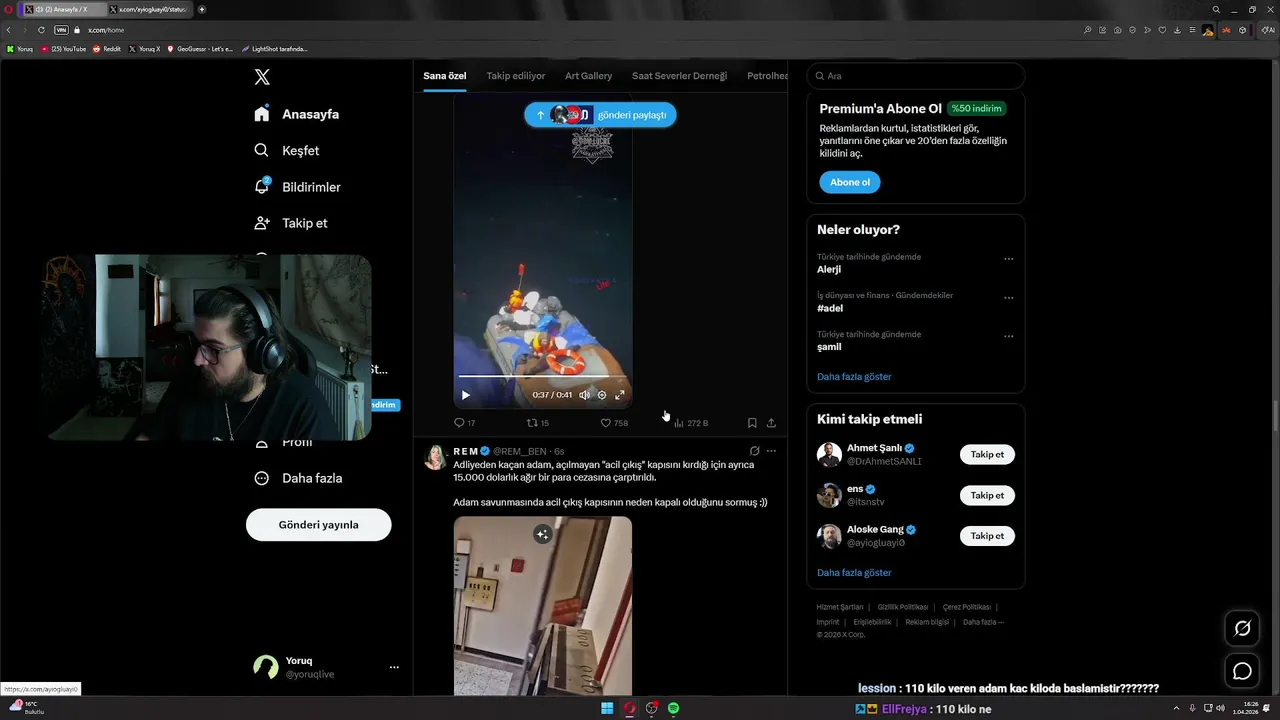This screenshot has height=720, width=1280.
Task: Open the @REM__BEN handle link
Action: [x=520, y=451]
